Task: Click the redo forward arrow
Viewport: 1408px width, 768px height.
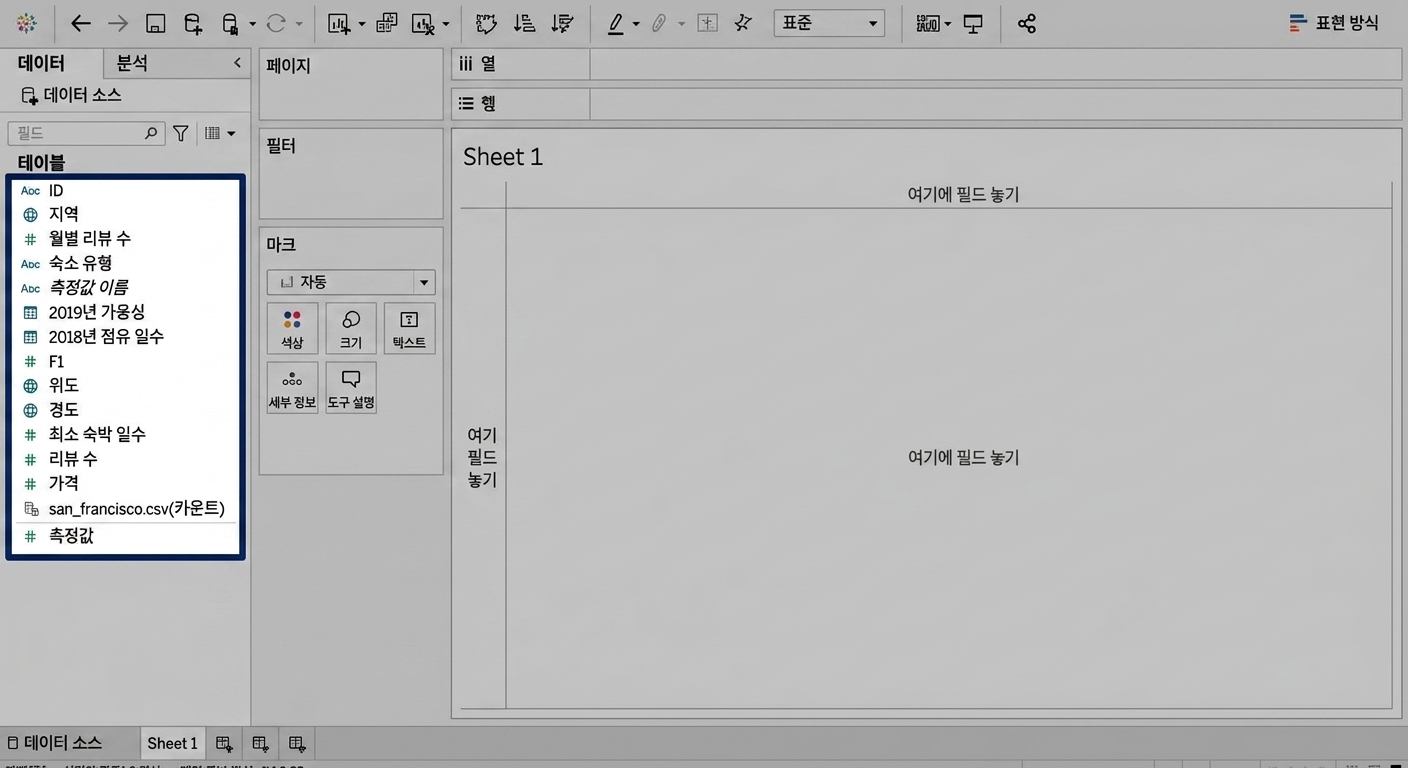Action: pos(118,23)
